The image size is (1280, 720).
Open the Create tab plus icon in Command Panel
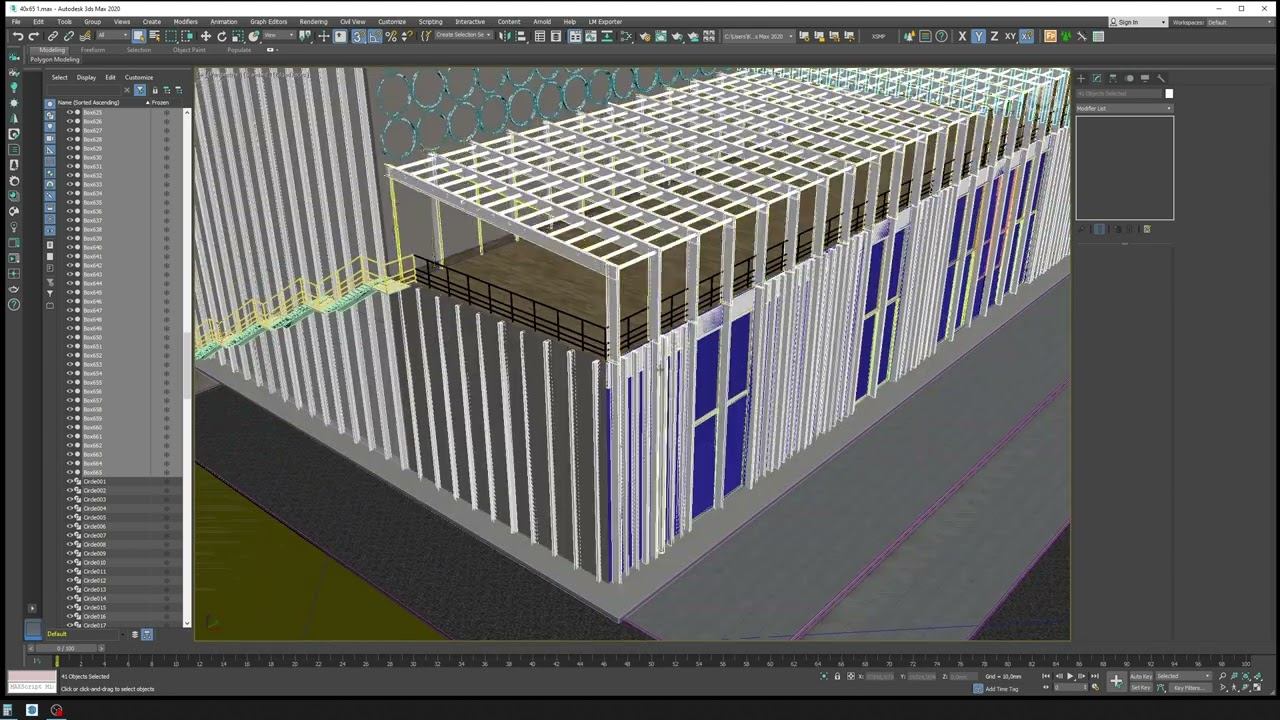click(x=1081, y=78)
